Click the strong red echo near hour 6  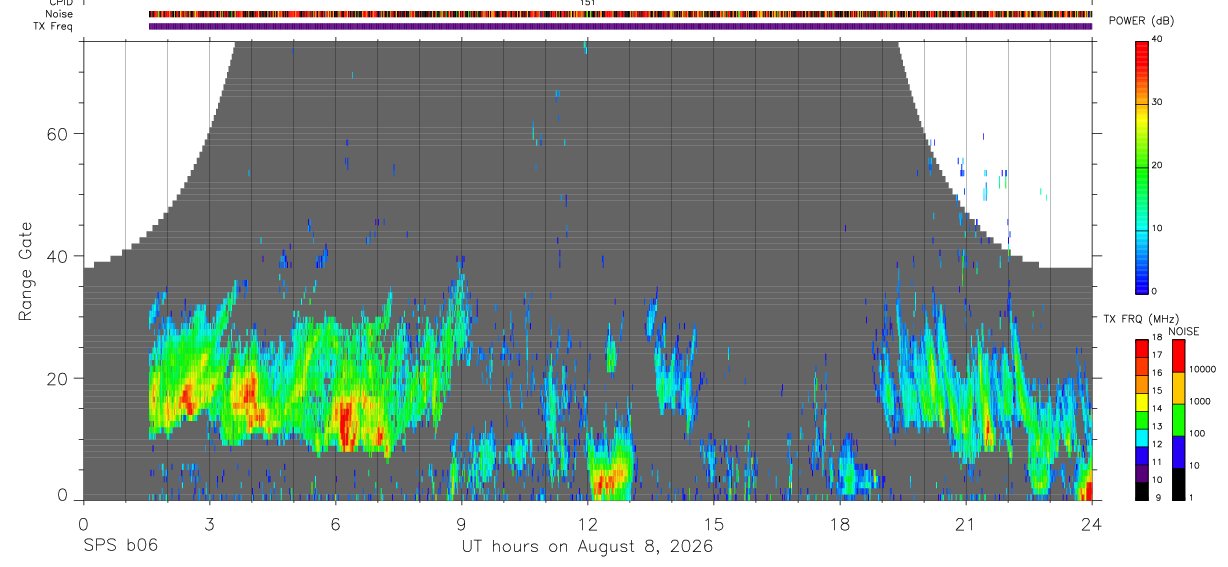(x=347, y=422)
